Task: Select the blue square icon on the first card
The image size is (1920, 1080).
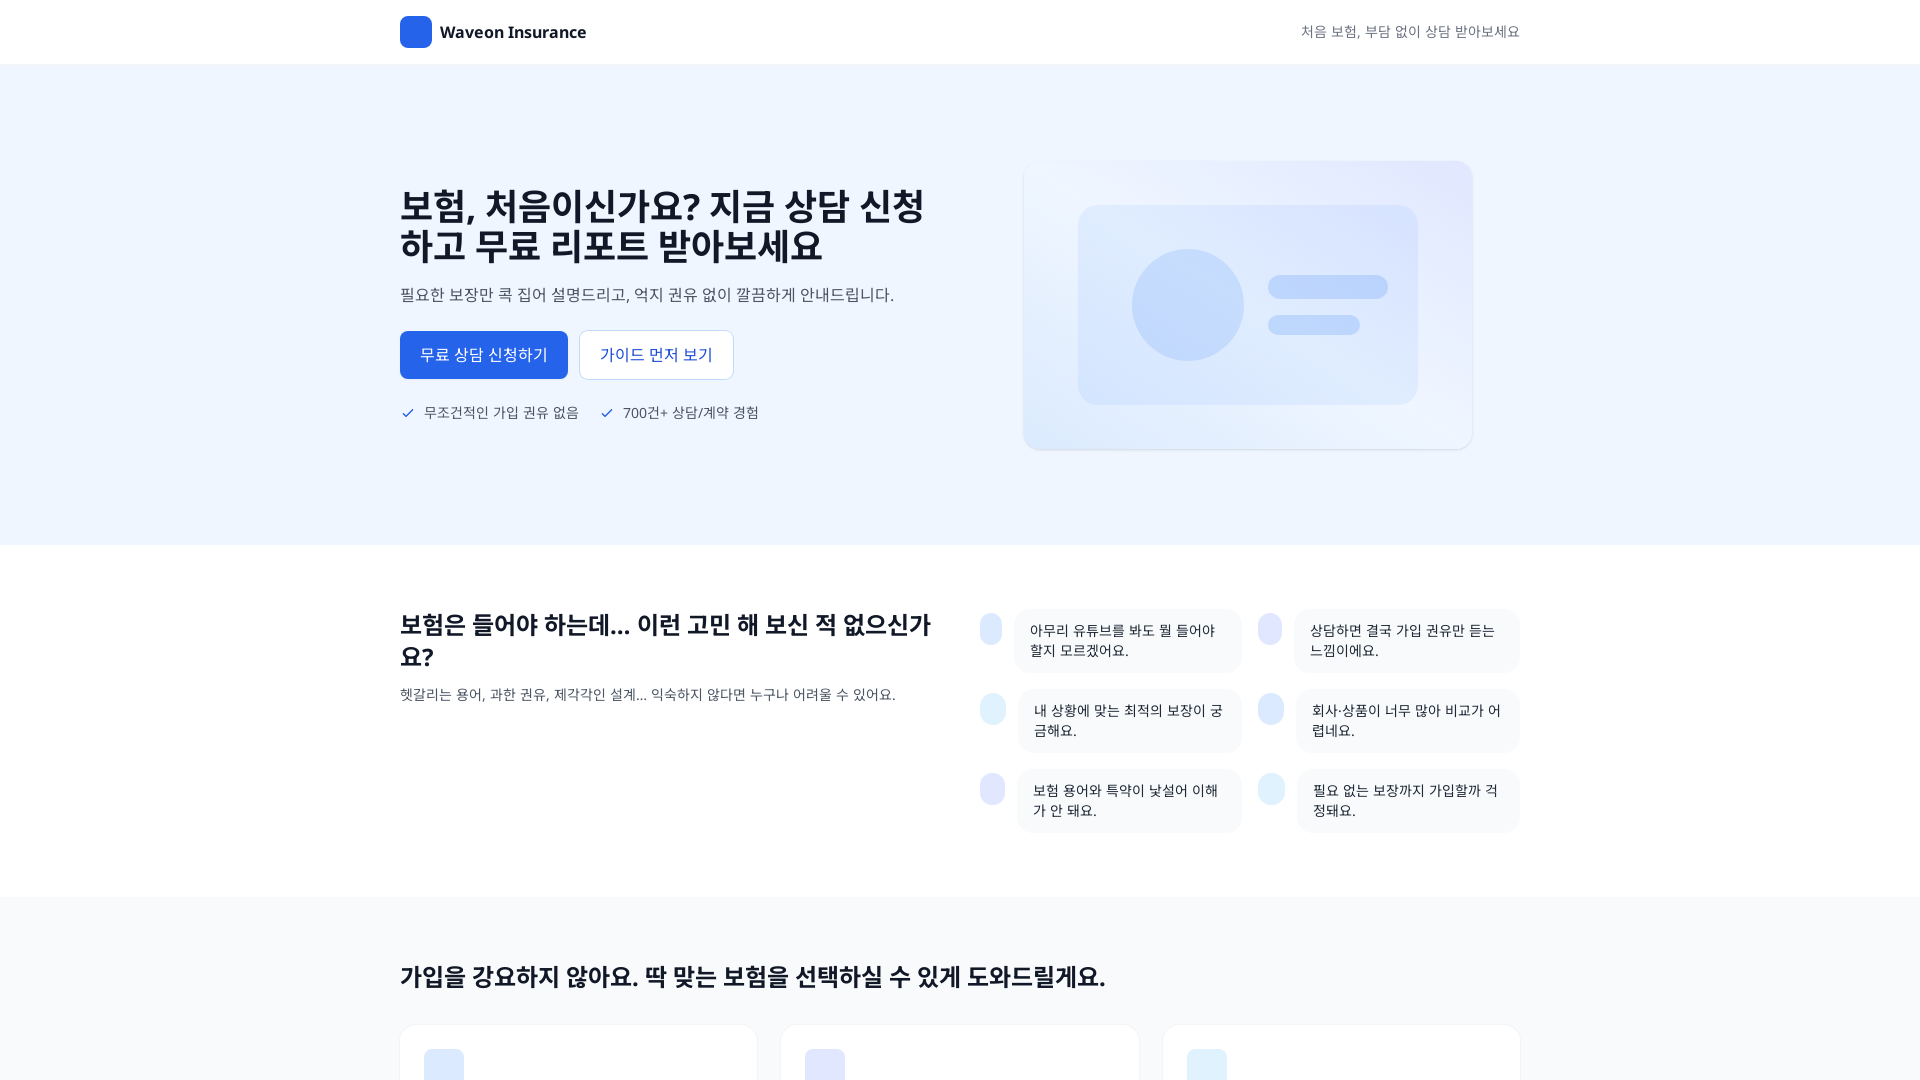Action: point(443,1064)
